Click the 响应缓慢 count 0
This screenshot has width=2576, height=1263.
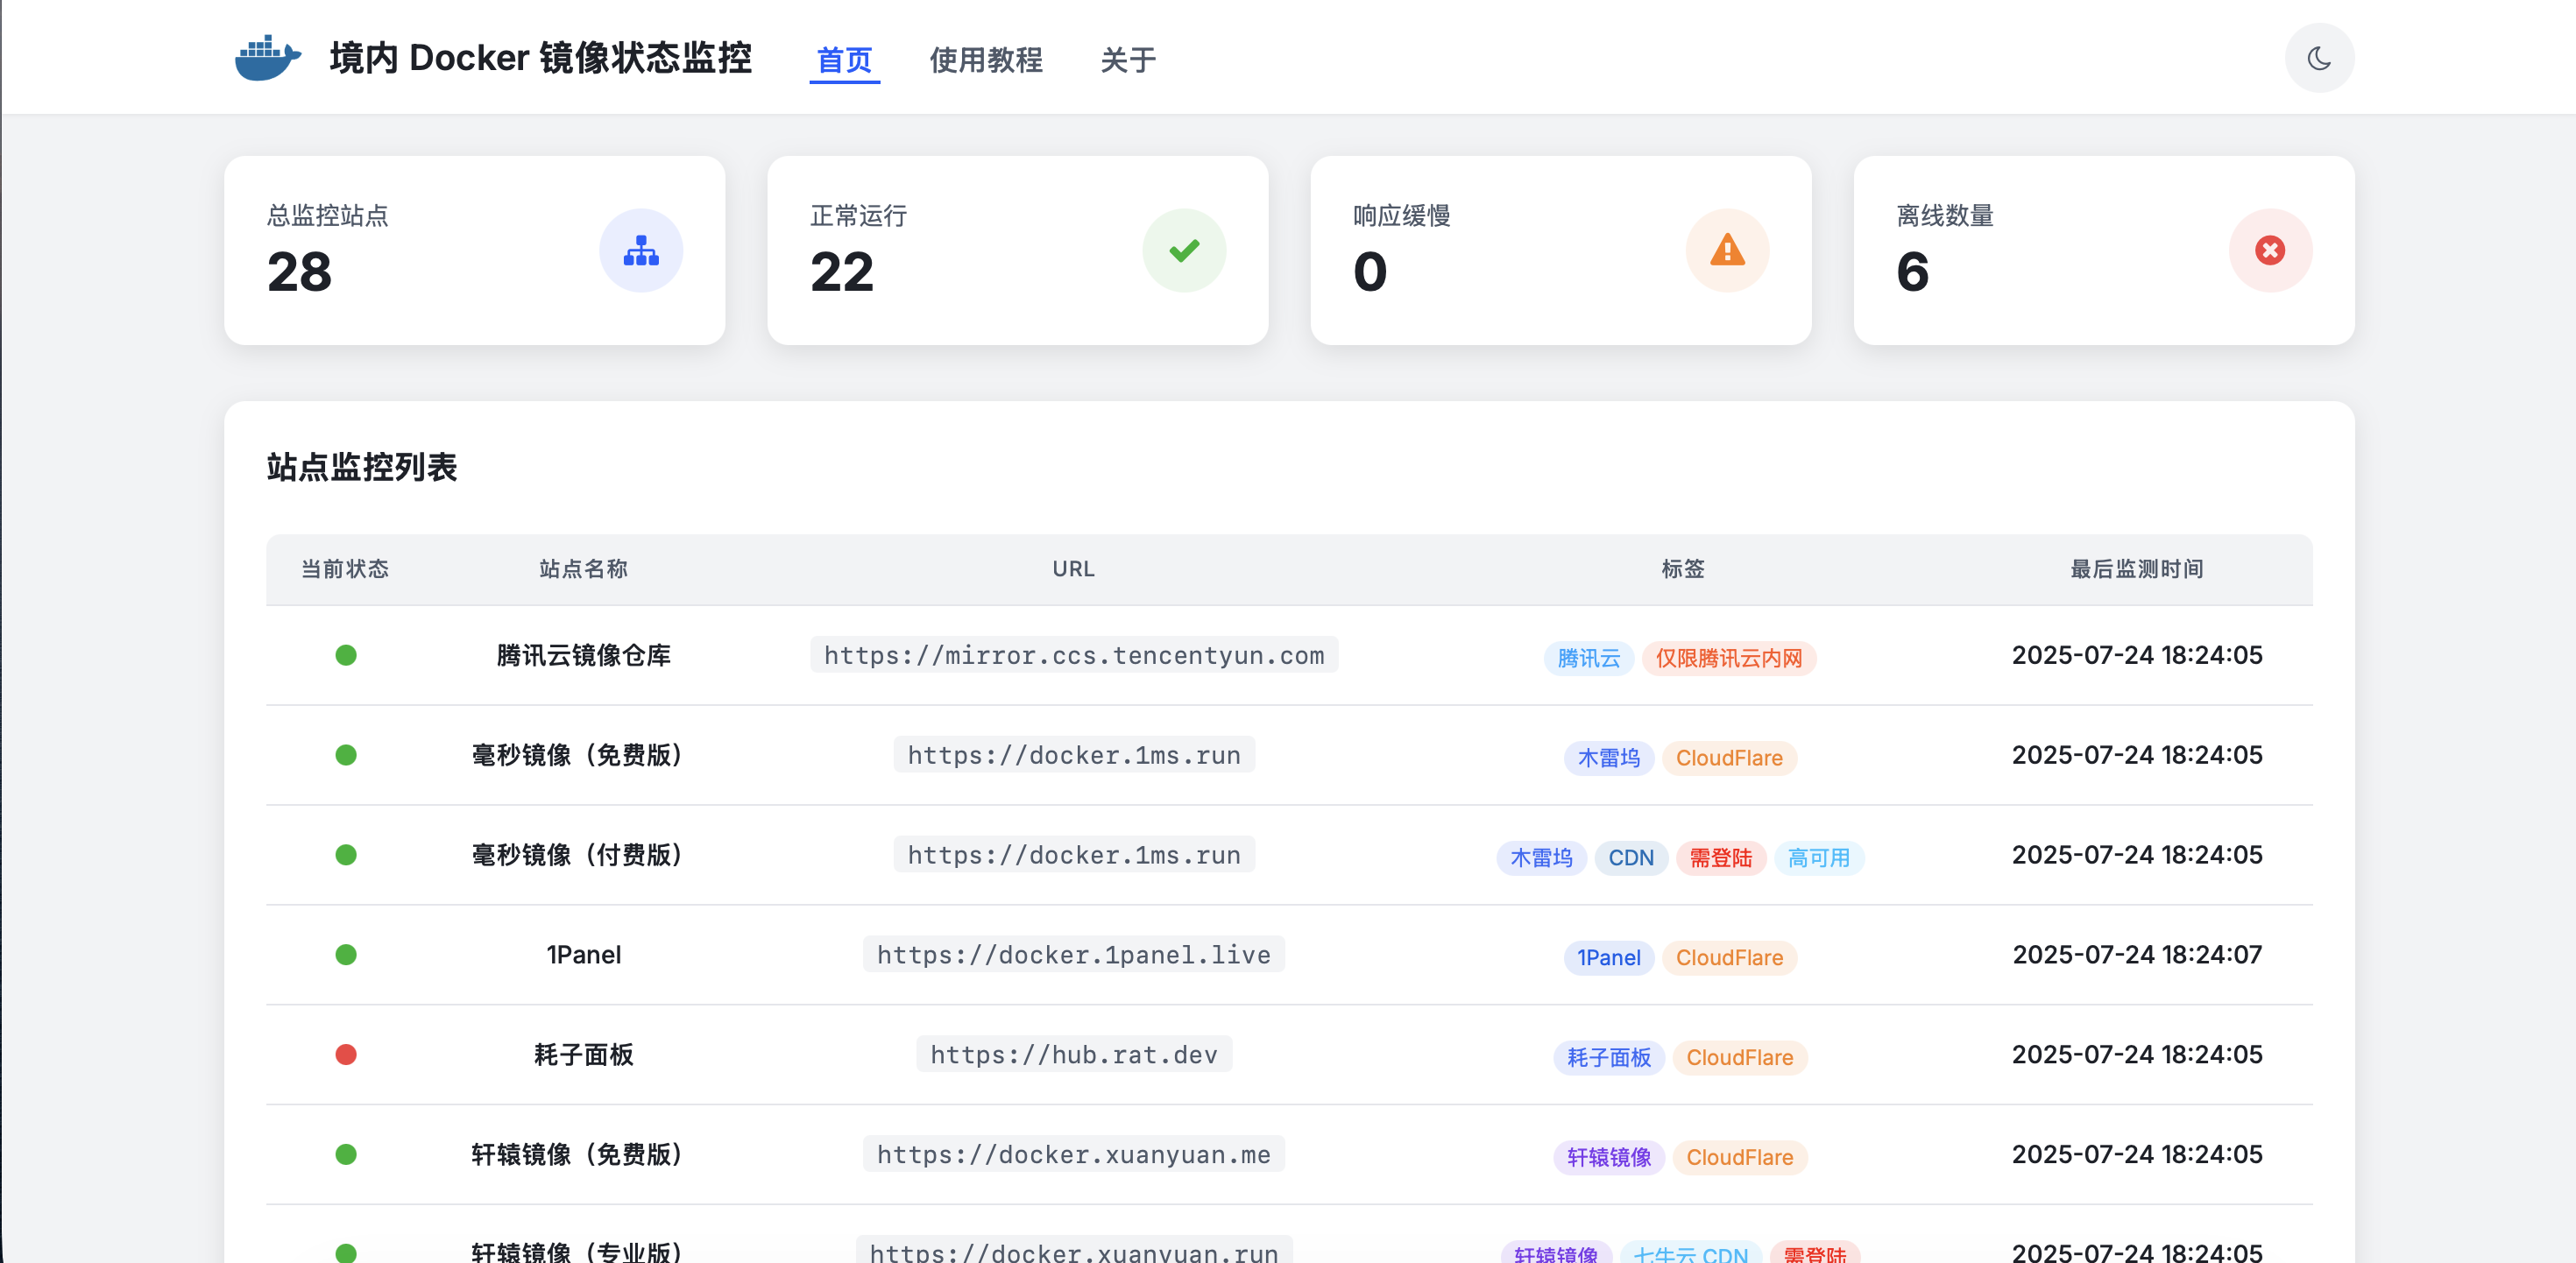(x=1370, y=272)
